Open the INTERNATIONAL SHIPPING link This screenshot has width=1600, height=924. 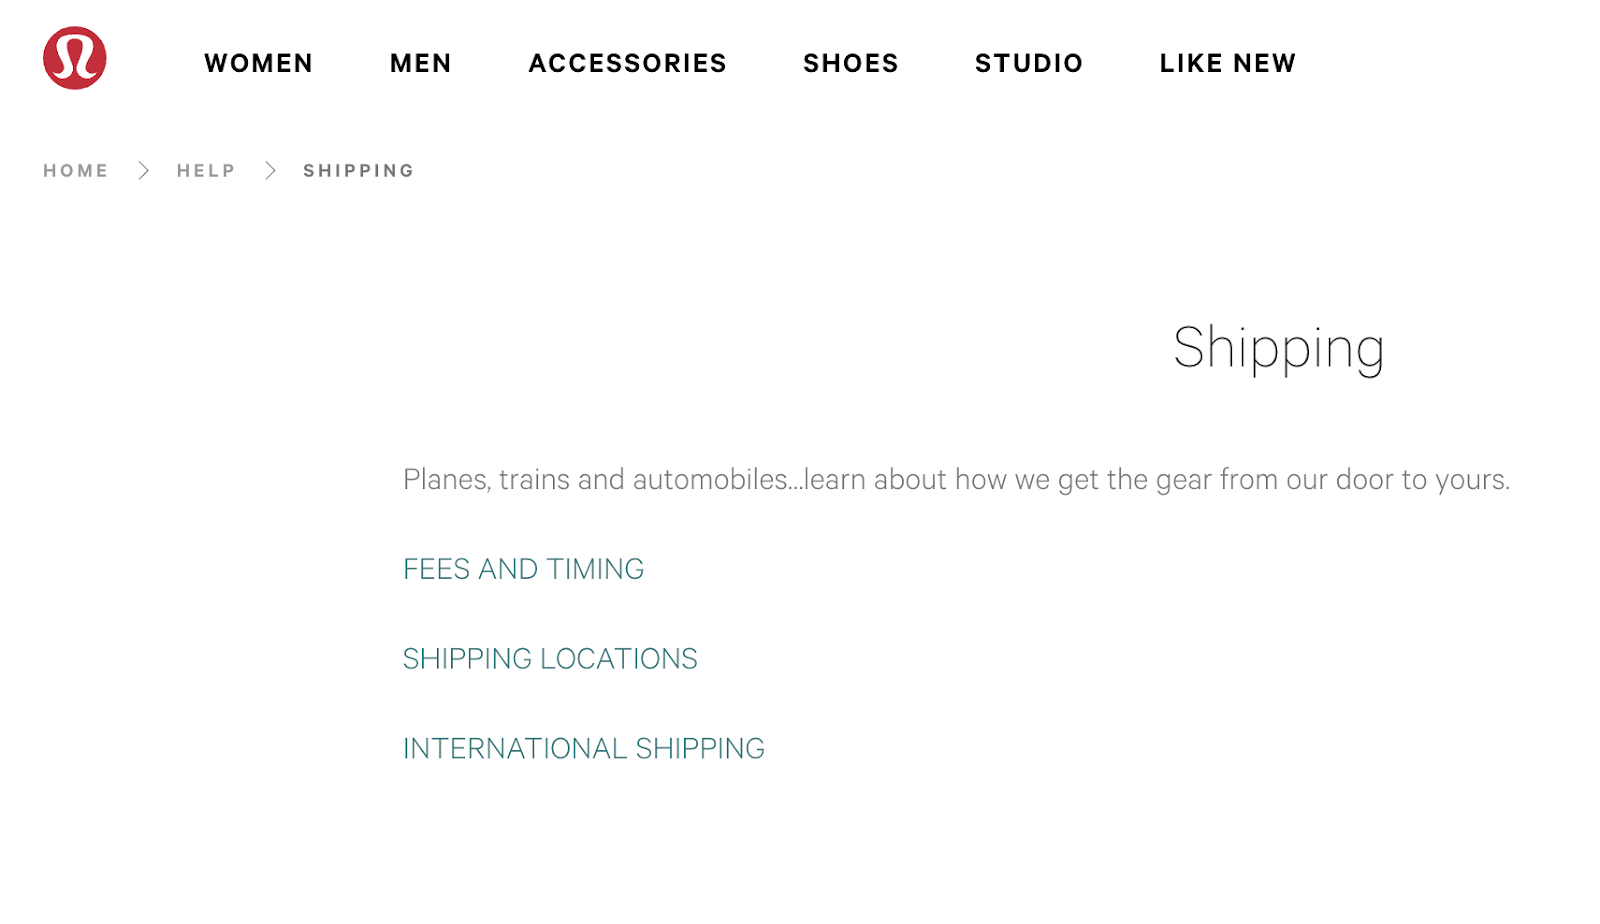[x=583, y=749]
